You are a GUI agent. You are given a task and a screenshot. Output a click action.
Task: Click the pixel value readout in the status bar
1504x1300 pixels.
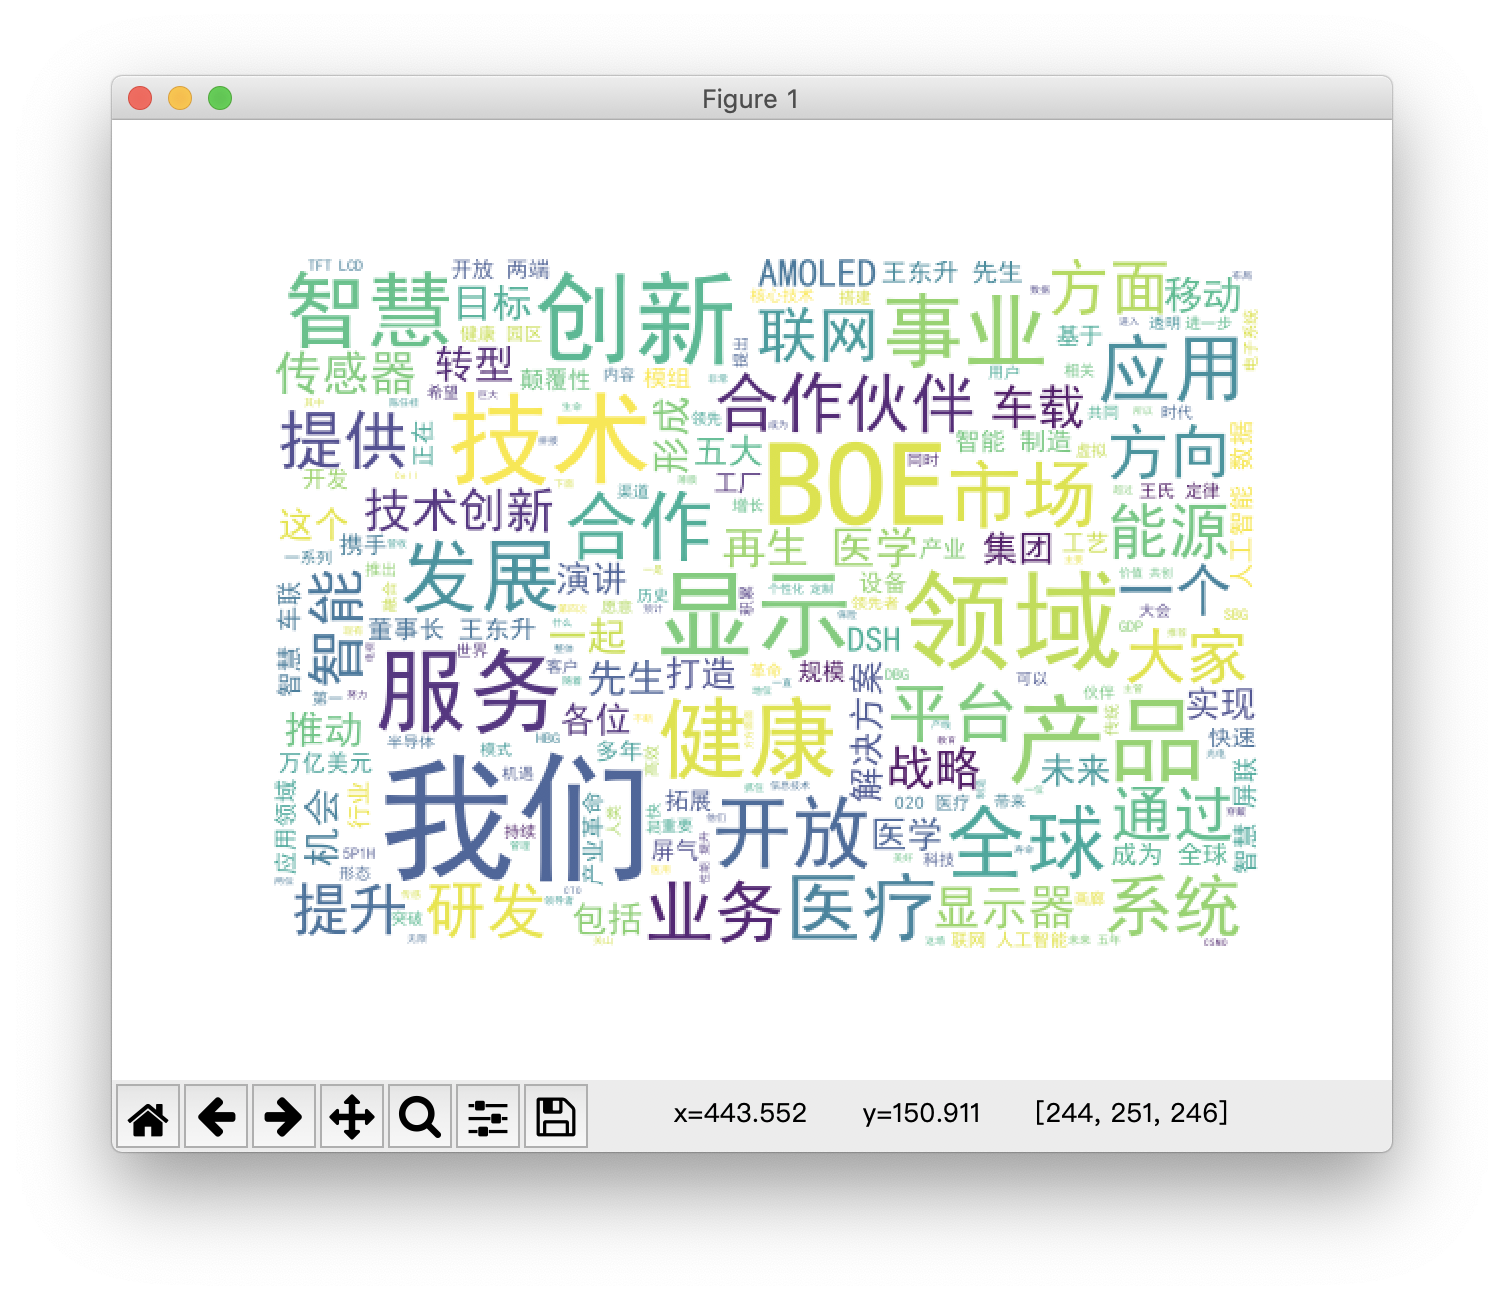[x=1131, y=1113]
